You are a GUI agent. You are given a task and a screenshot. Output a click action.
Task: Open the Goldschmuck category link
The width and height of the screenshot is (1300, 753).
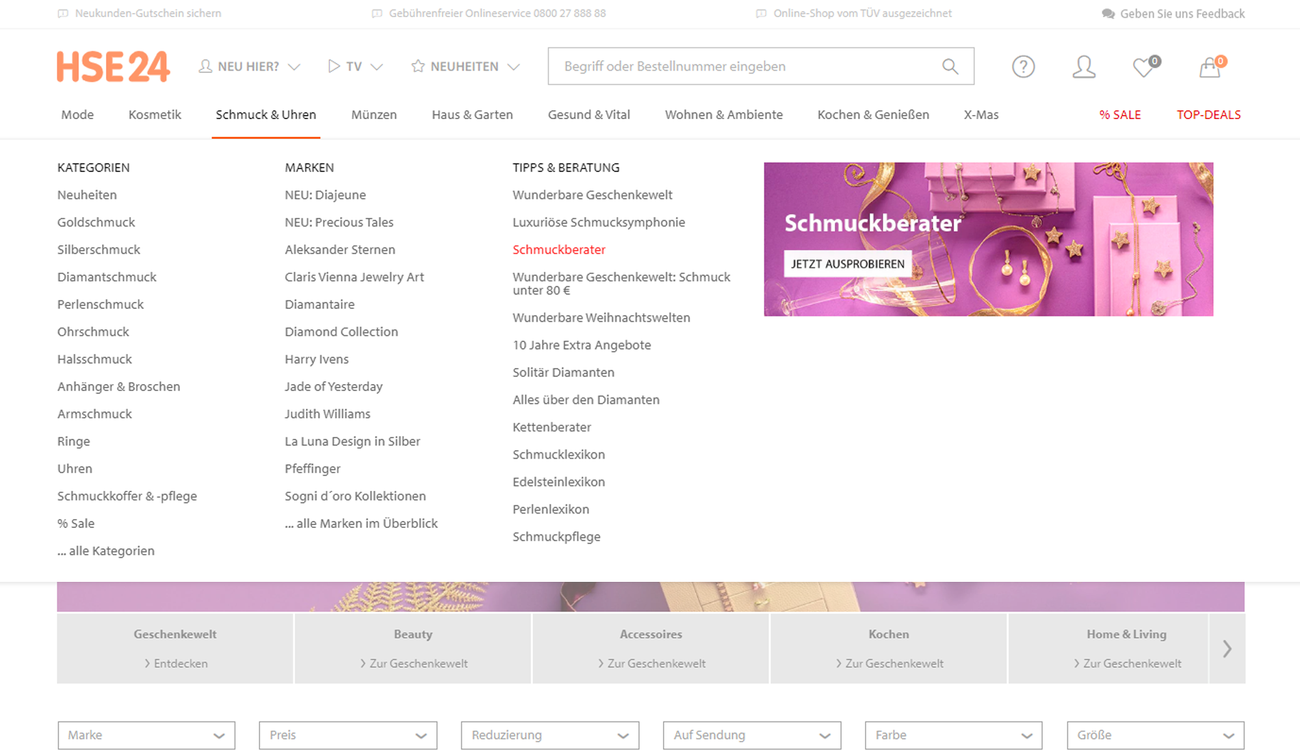tap(96, 222)
